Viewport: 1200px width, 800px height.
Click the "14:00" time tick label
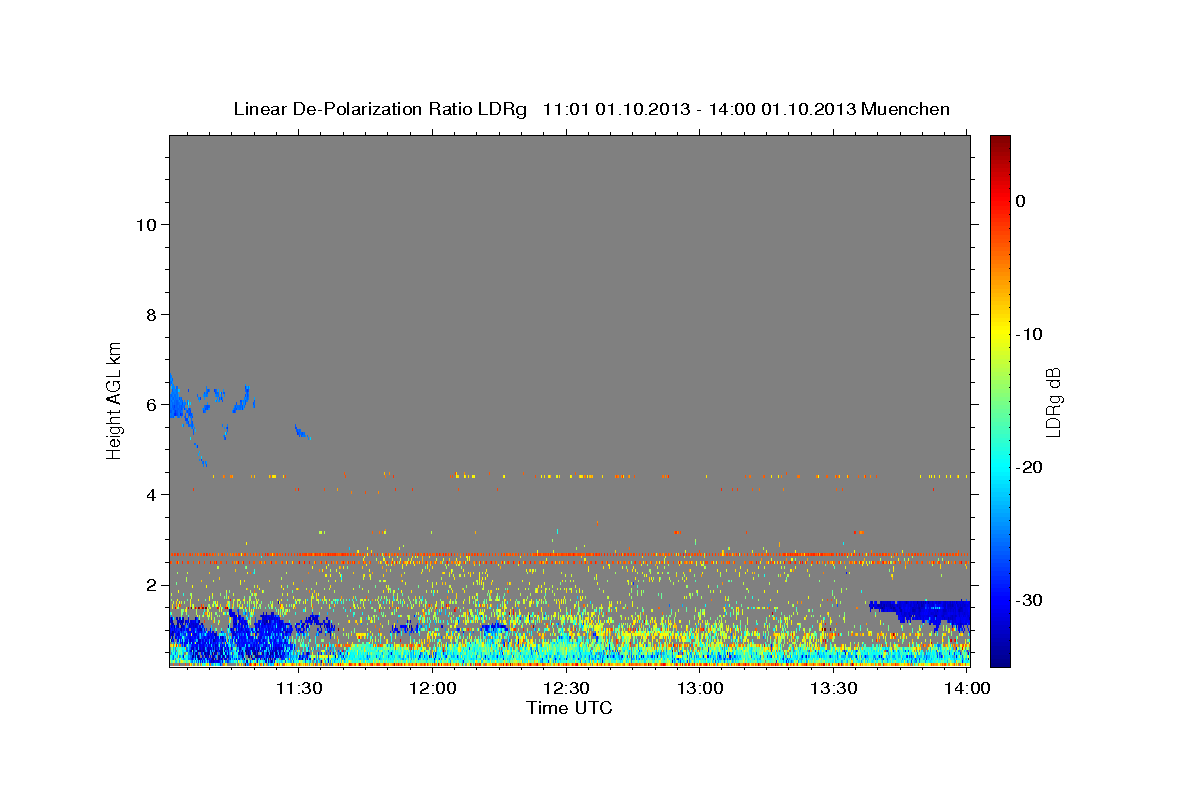click(969, 689)
